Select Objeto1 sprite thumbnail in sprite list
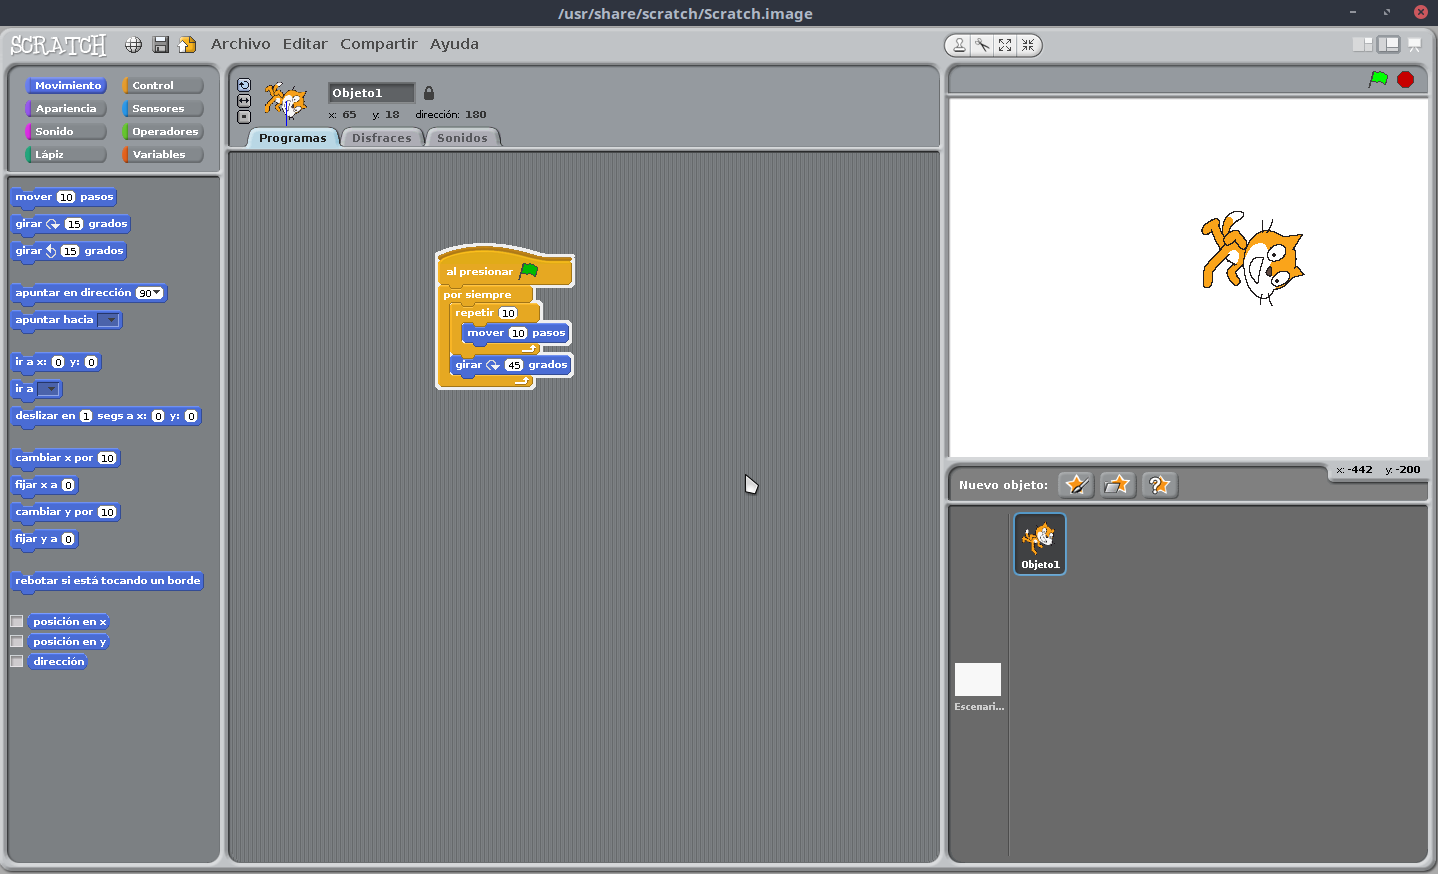The image size is (1438, 874). [1040, 544]
